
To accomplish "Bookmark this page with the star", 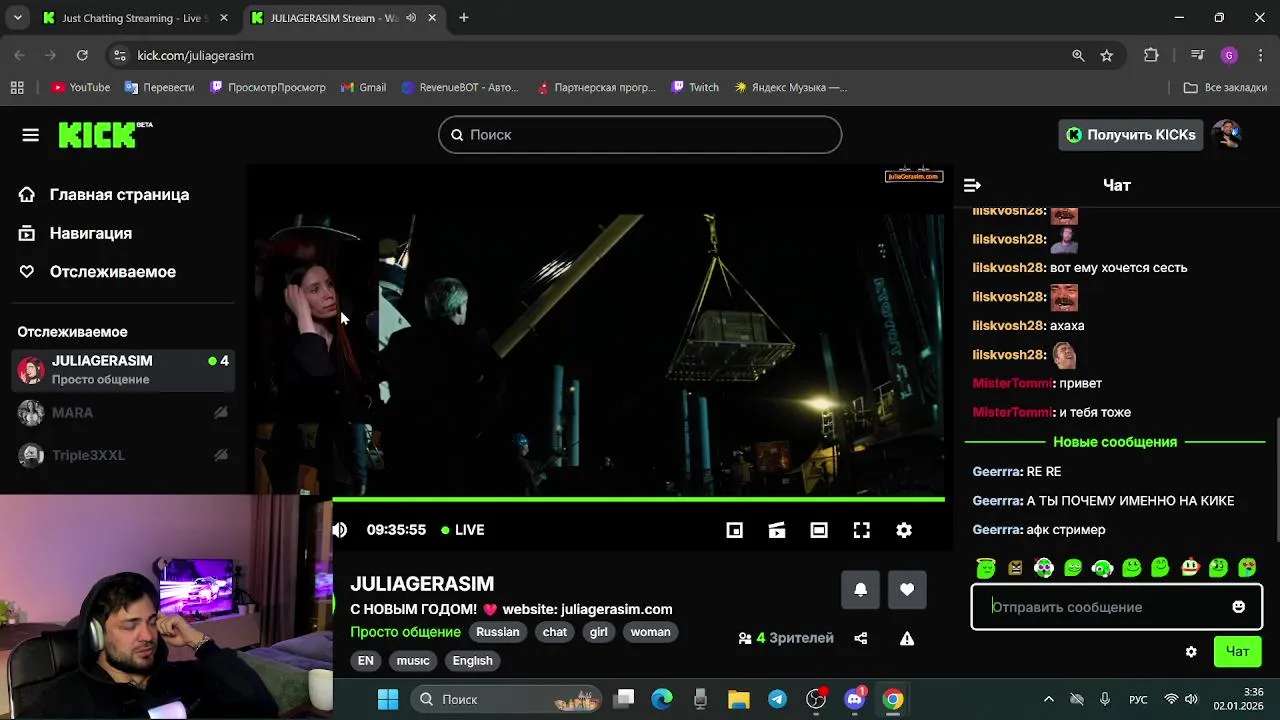I will click(x=1107, y=56).
